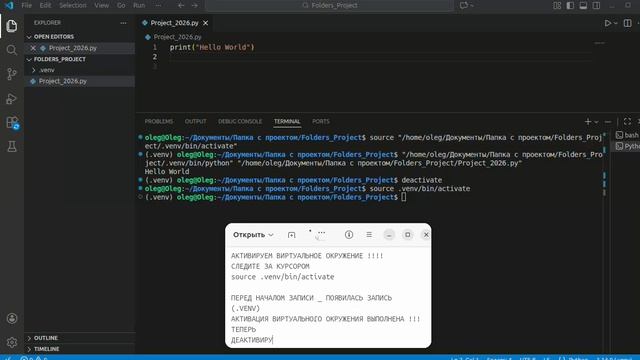This screenshot has width=640, height=360.
Task: Run Python file with play icon
Action: (x=607, y=23)
